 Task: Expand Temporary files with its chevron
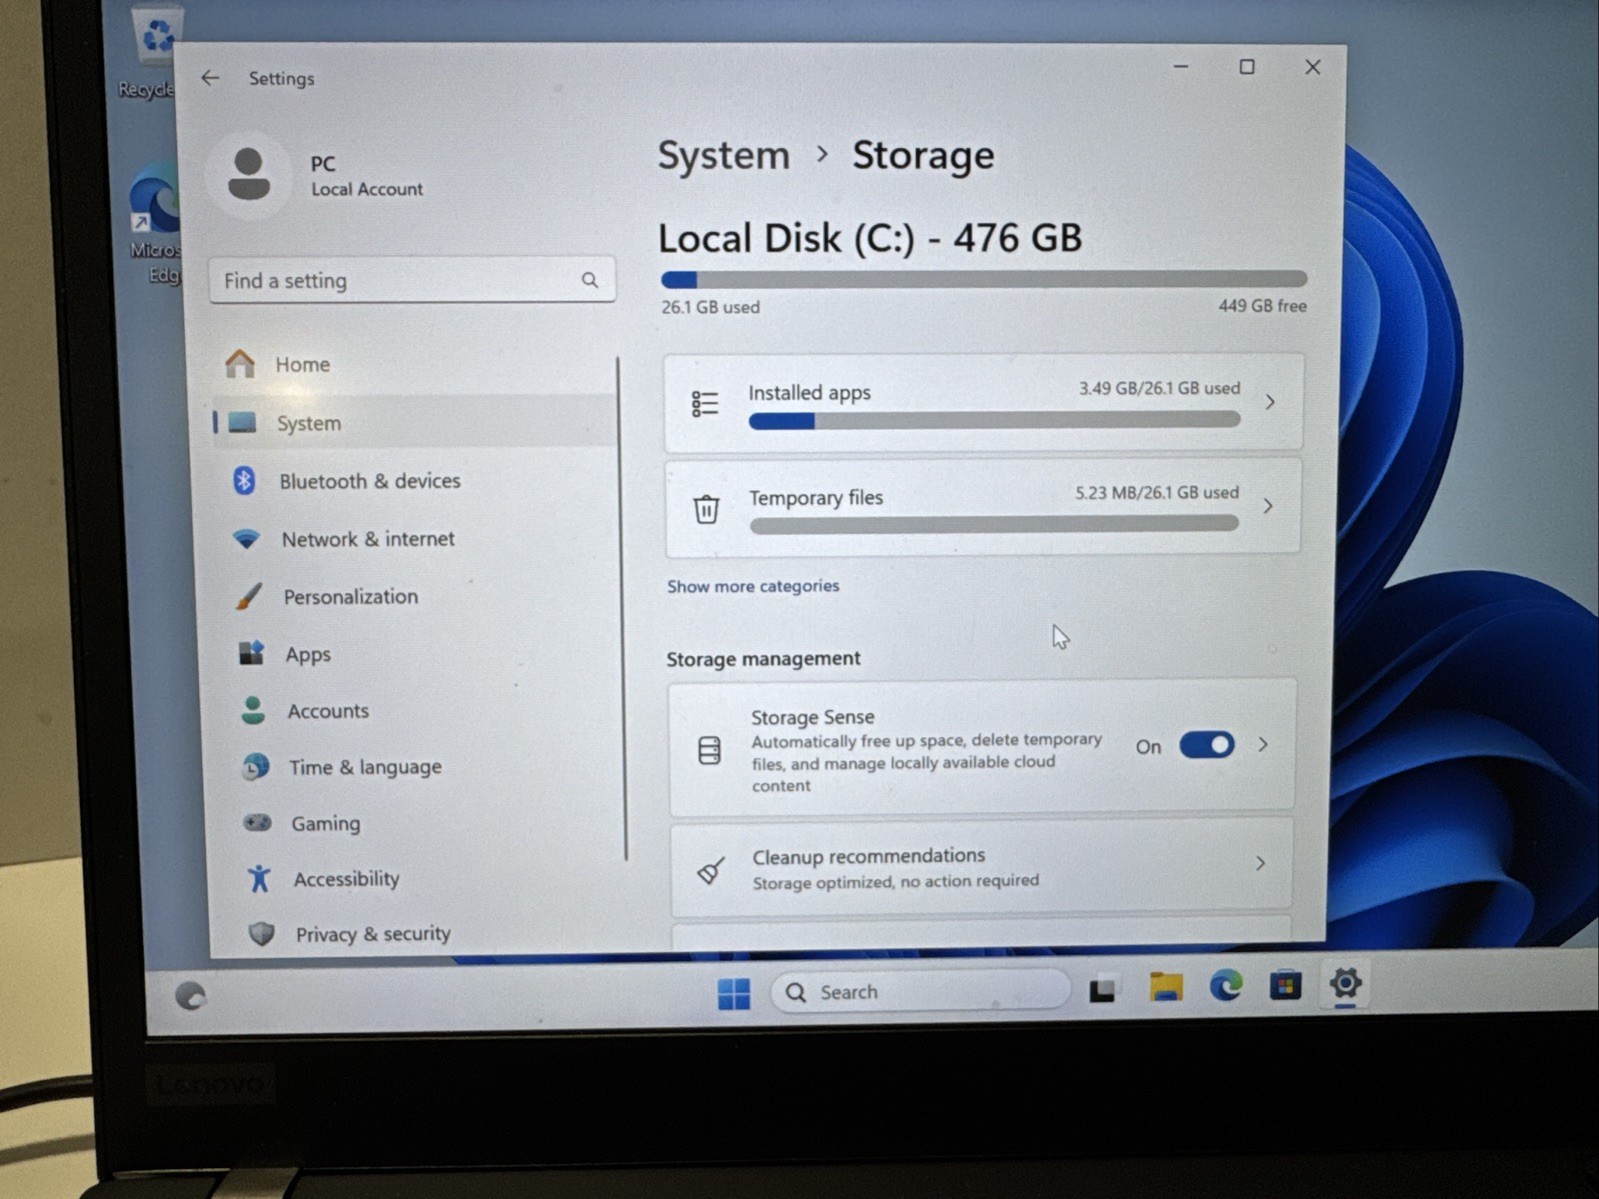point(1268,506)
